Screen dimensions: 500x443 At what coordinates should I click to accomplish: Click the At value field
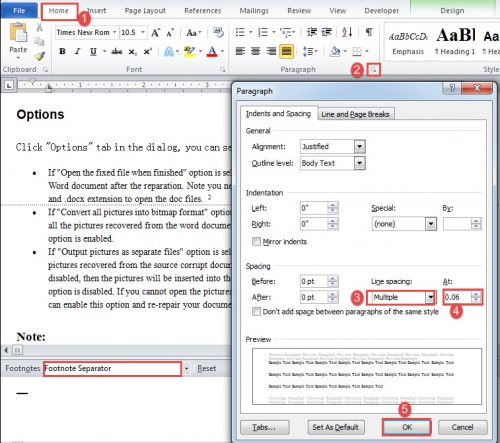point(457,297)
